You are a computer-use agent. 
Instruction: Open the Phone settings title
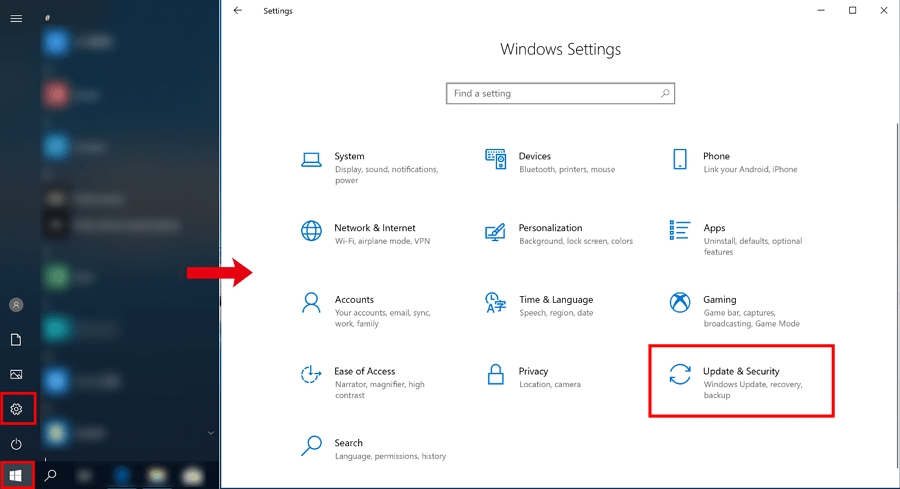pyautogui.click(x=716, y=156)
